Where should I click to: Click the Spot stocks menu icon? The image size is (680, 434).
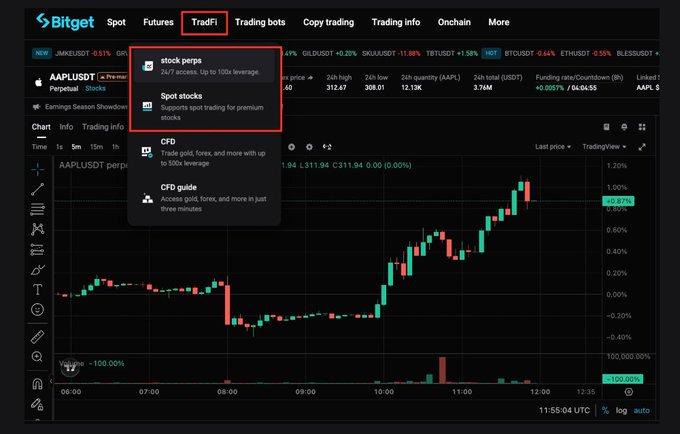[147, 106]
